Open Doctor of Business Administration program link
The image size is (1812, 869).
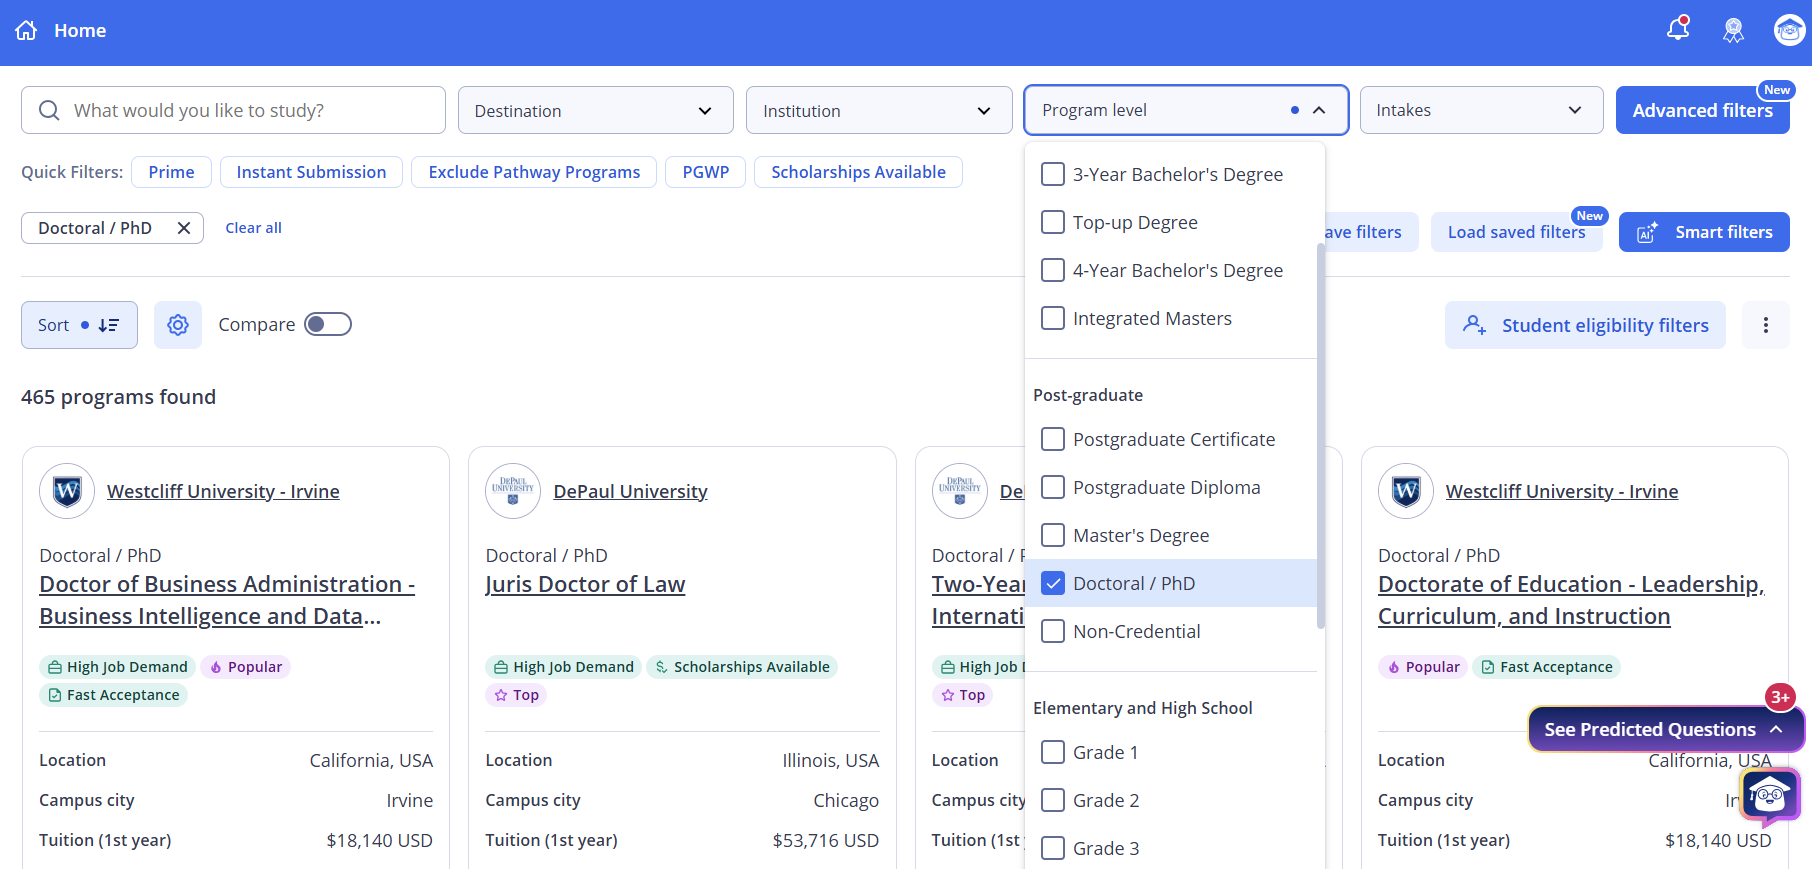tap(227, 600)
